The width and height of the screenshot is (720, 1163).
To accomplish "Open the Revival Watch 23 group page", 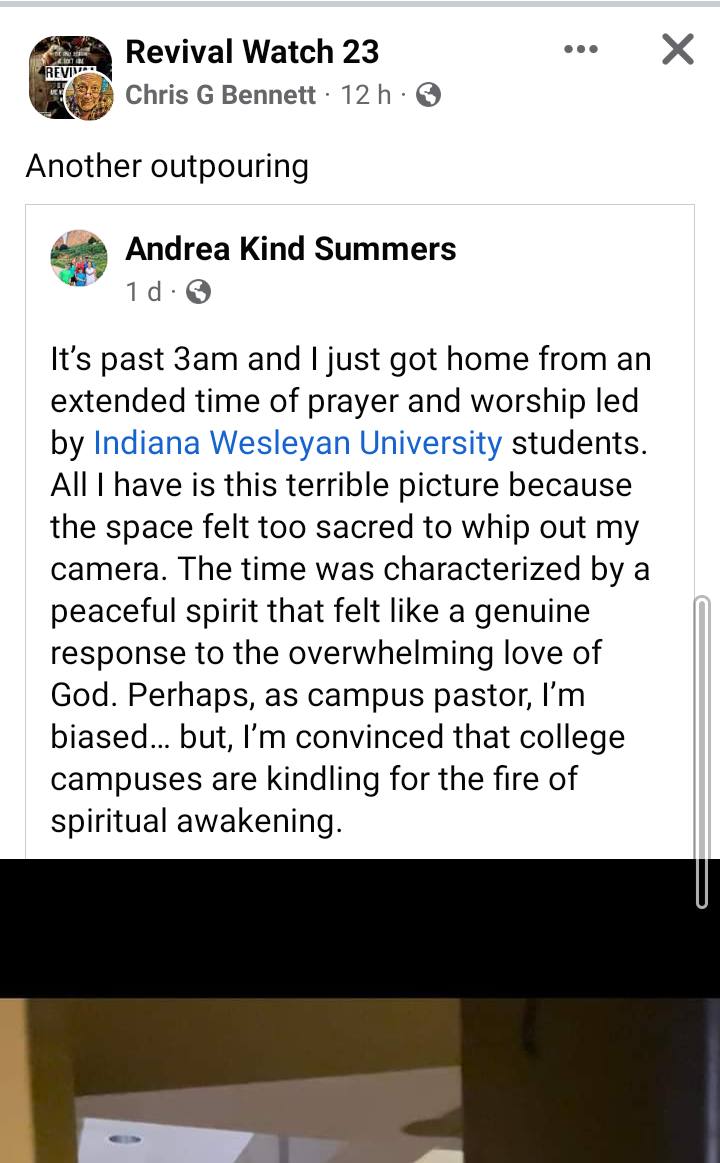I will tap(252, 51).
